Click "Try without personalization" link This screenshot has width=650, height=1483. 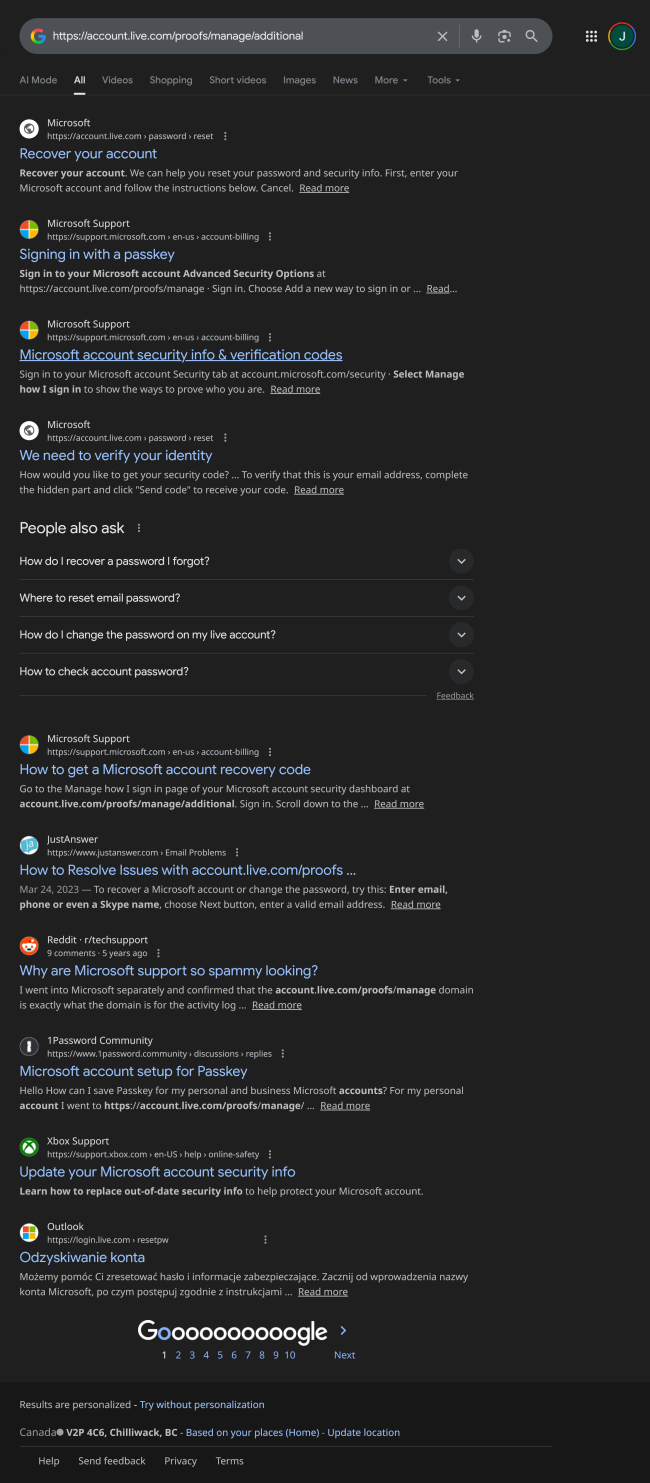202,1405
